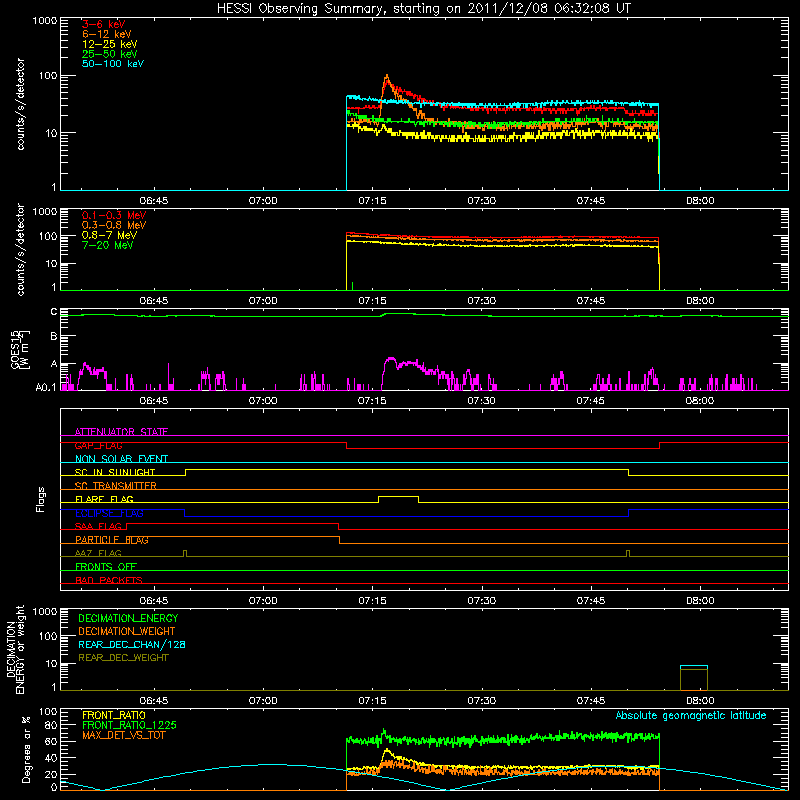Click the 07:30 tick label under top plot
The height and width of the screenshot is (800, 800).
[482, 201]
